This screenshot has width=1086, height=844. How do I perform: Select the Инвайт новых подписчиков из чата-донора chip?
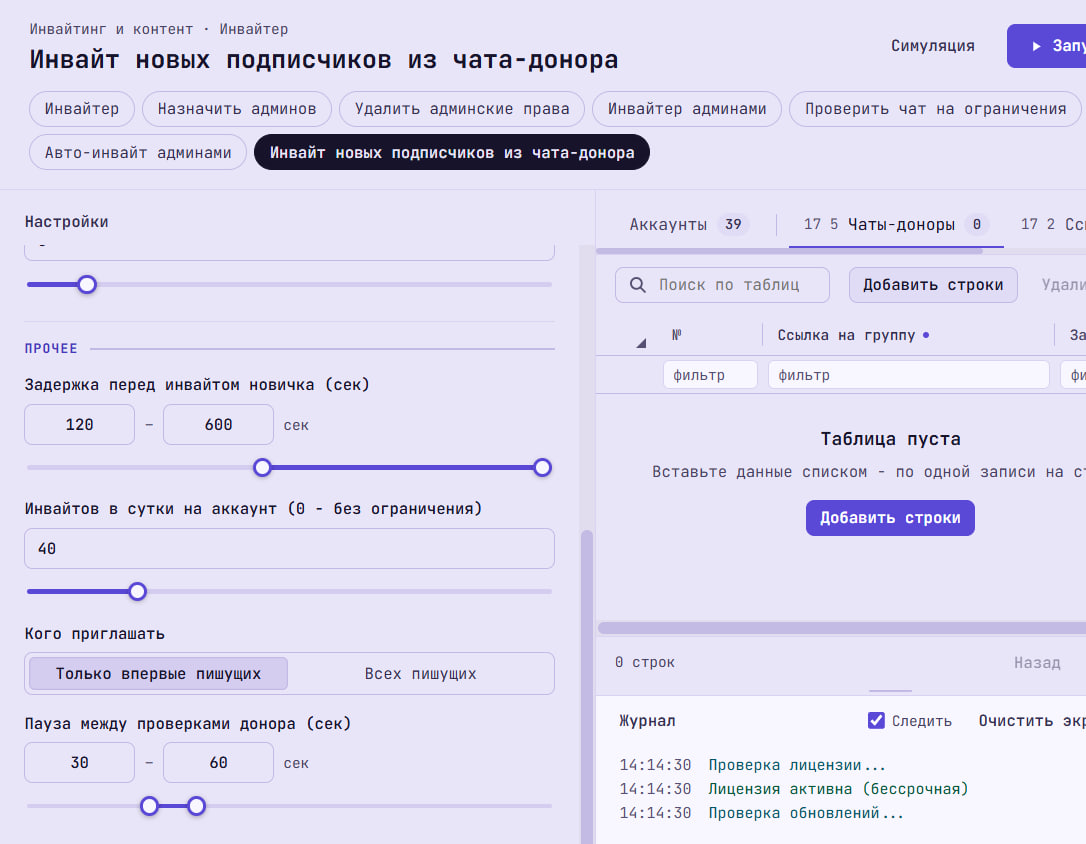pos(452,152)
